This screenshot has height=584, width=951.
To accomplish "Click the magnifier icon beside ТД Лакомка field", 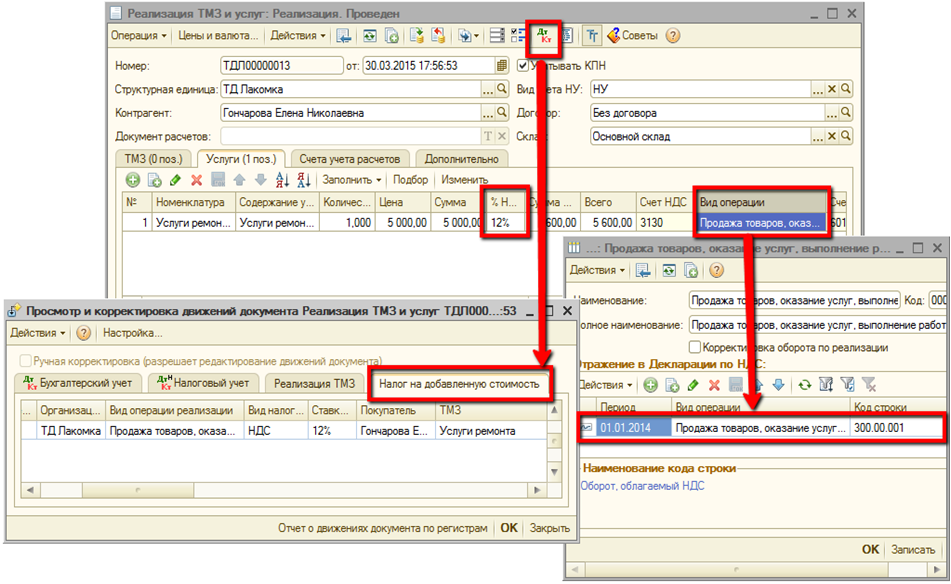I will pos(504,90).
